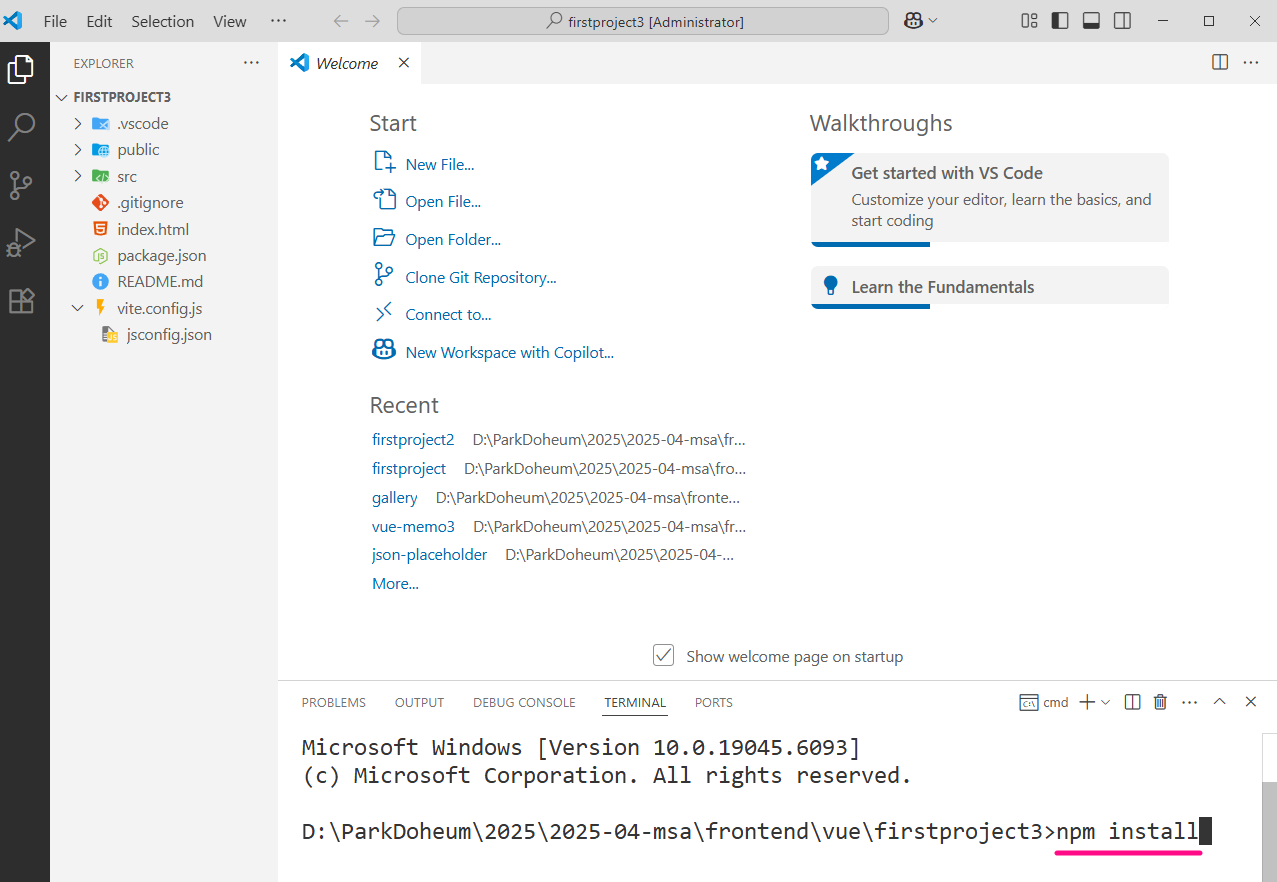Click the New File... link
This screenshot has width=1277, height=882.
pyautogui.click(x=440, y=164)
